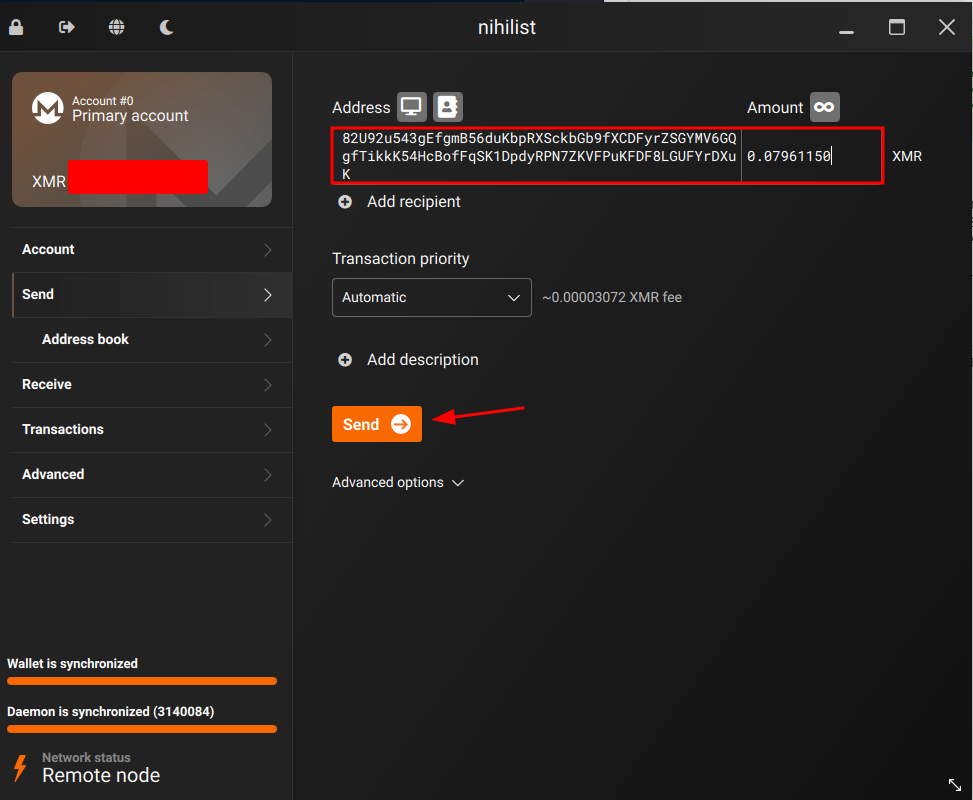Lock the wallet with the padlock icon
This screenshot has height=800, width=973.
point(16,27)
